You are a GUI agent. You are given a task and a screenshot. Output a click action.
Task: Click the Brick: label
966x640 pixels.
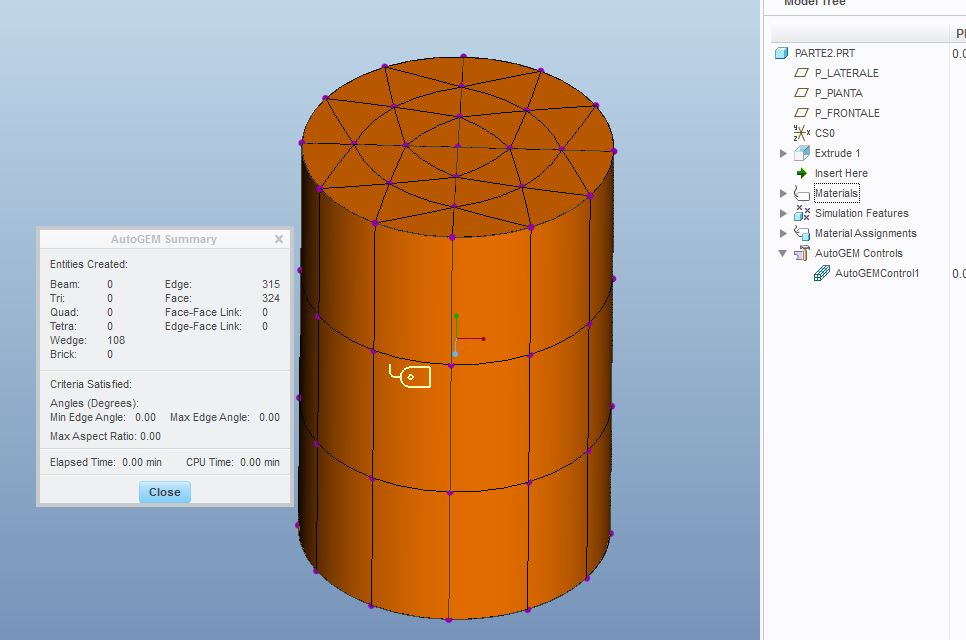click(x=63, y=354)
